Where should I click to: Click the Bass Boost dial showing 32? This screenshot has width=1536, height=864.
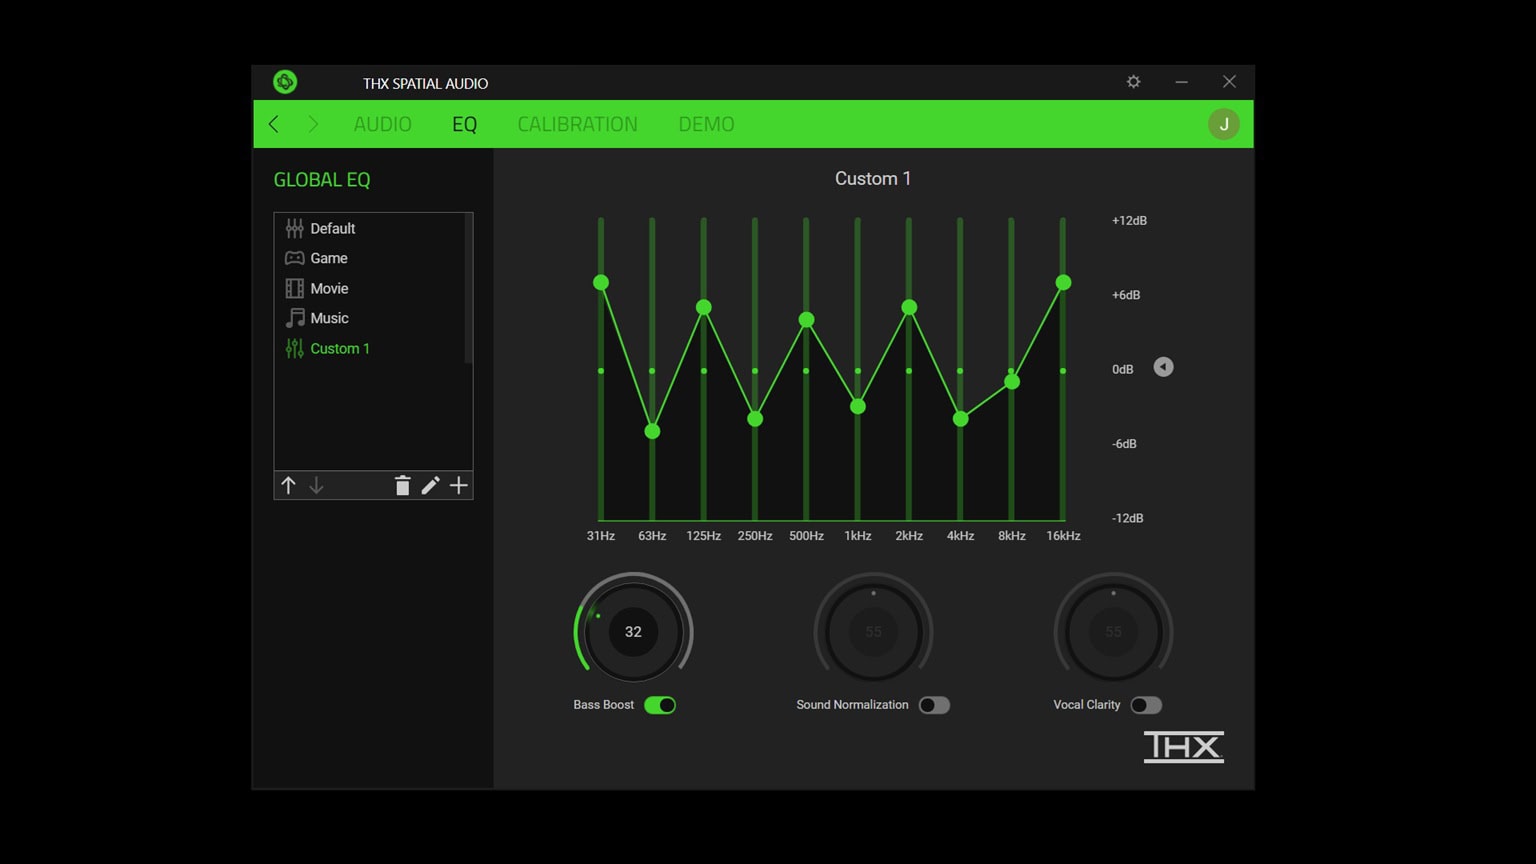(x=633, y=632)
